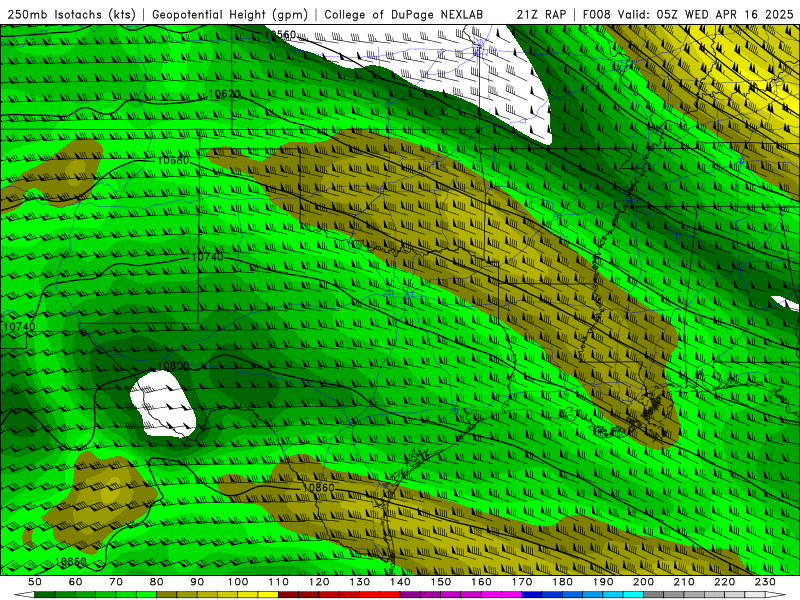This screenshot has width=800, height=600.
Task: Click the bright magenta swatch just before 170
Action: tap(511, 595)
